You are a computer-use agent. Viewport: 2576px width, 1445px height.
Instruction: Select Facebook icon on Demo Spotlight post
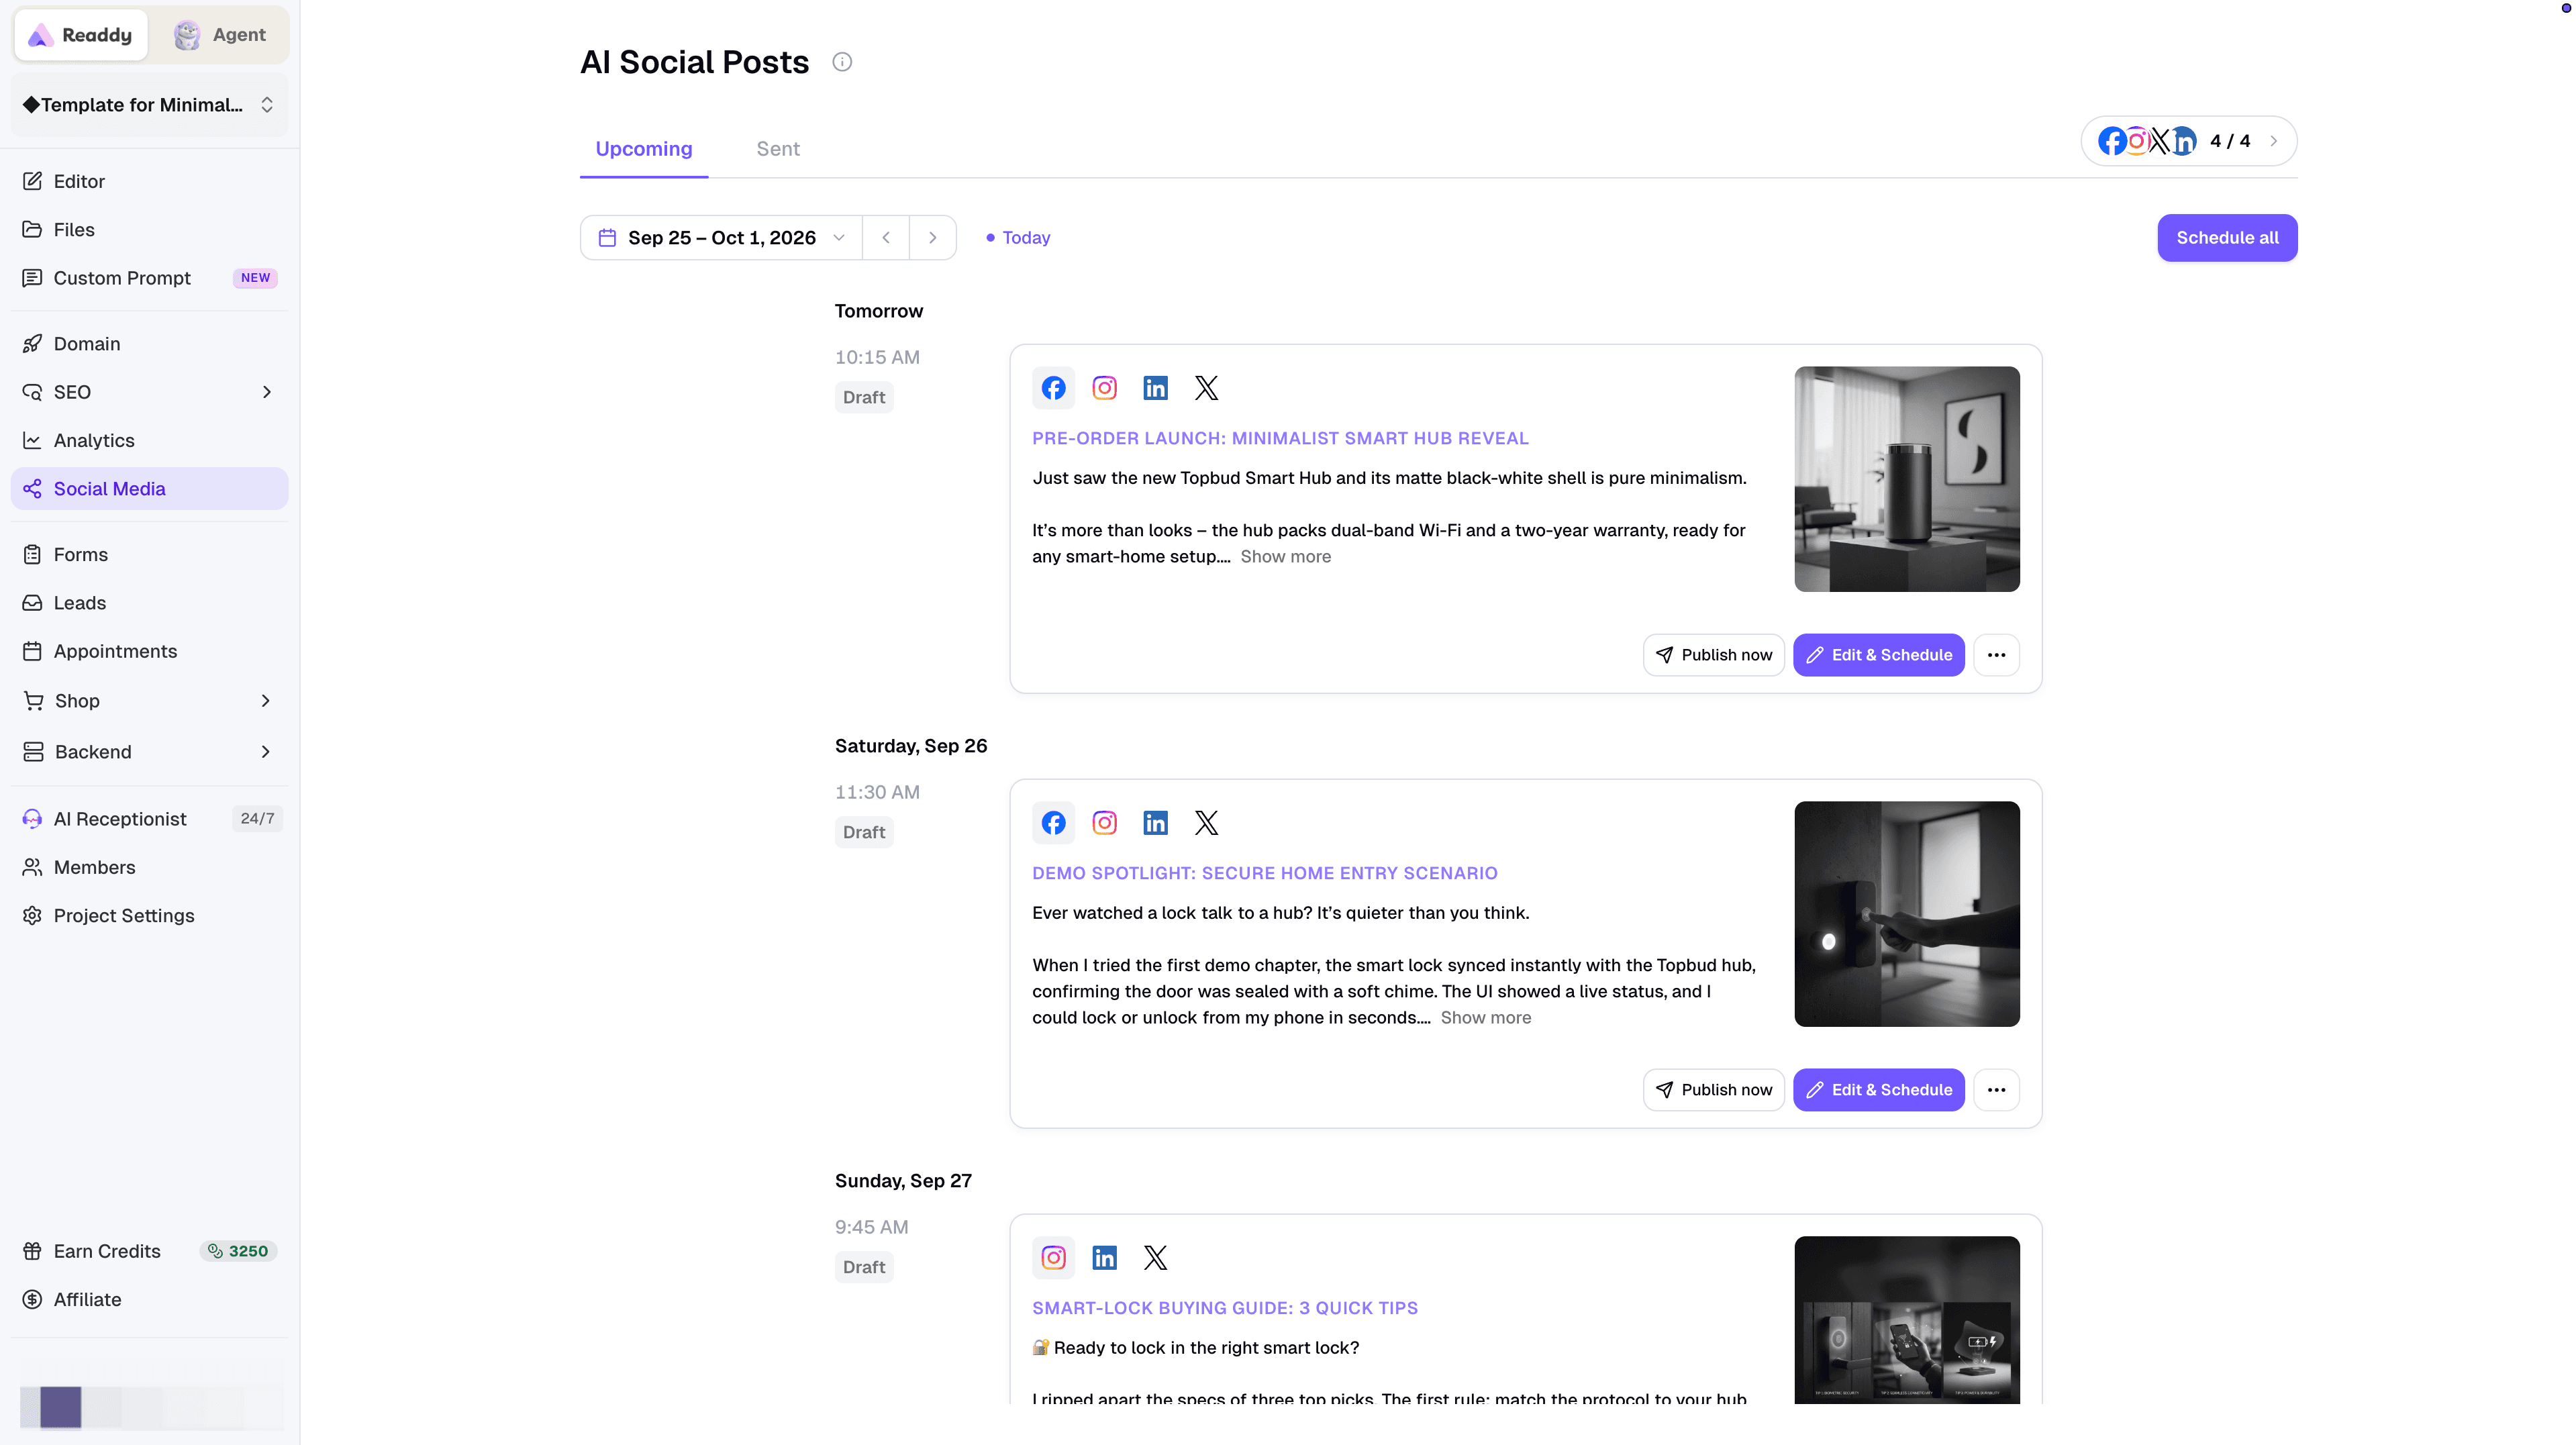click(1053, 823)
